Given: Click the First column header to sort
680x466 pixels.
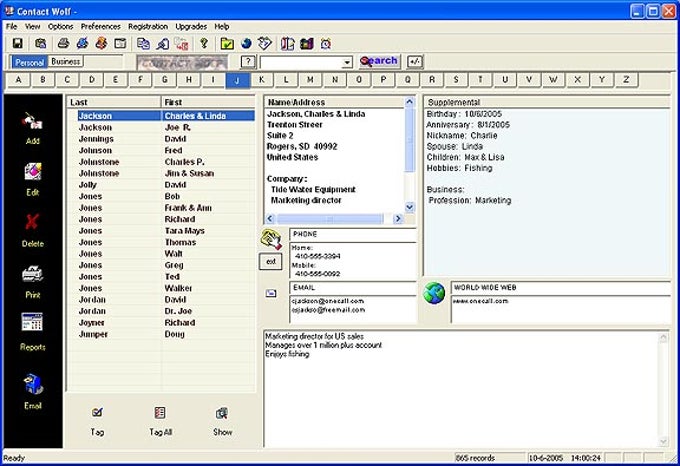Looking at the screenshot, I should (x=208, y=102).
